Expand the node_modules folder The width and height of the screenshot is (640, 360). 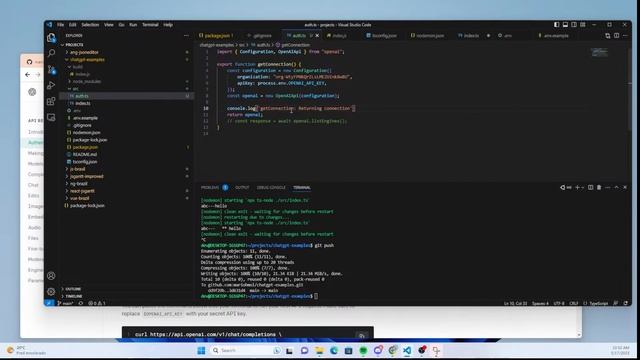point(127,82)
